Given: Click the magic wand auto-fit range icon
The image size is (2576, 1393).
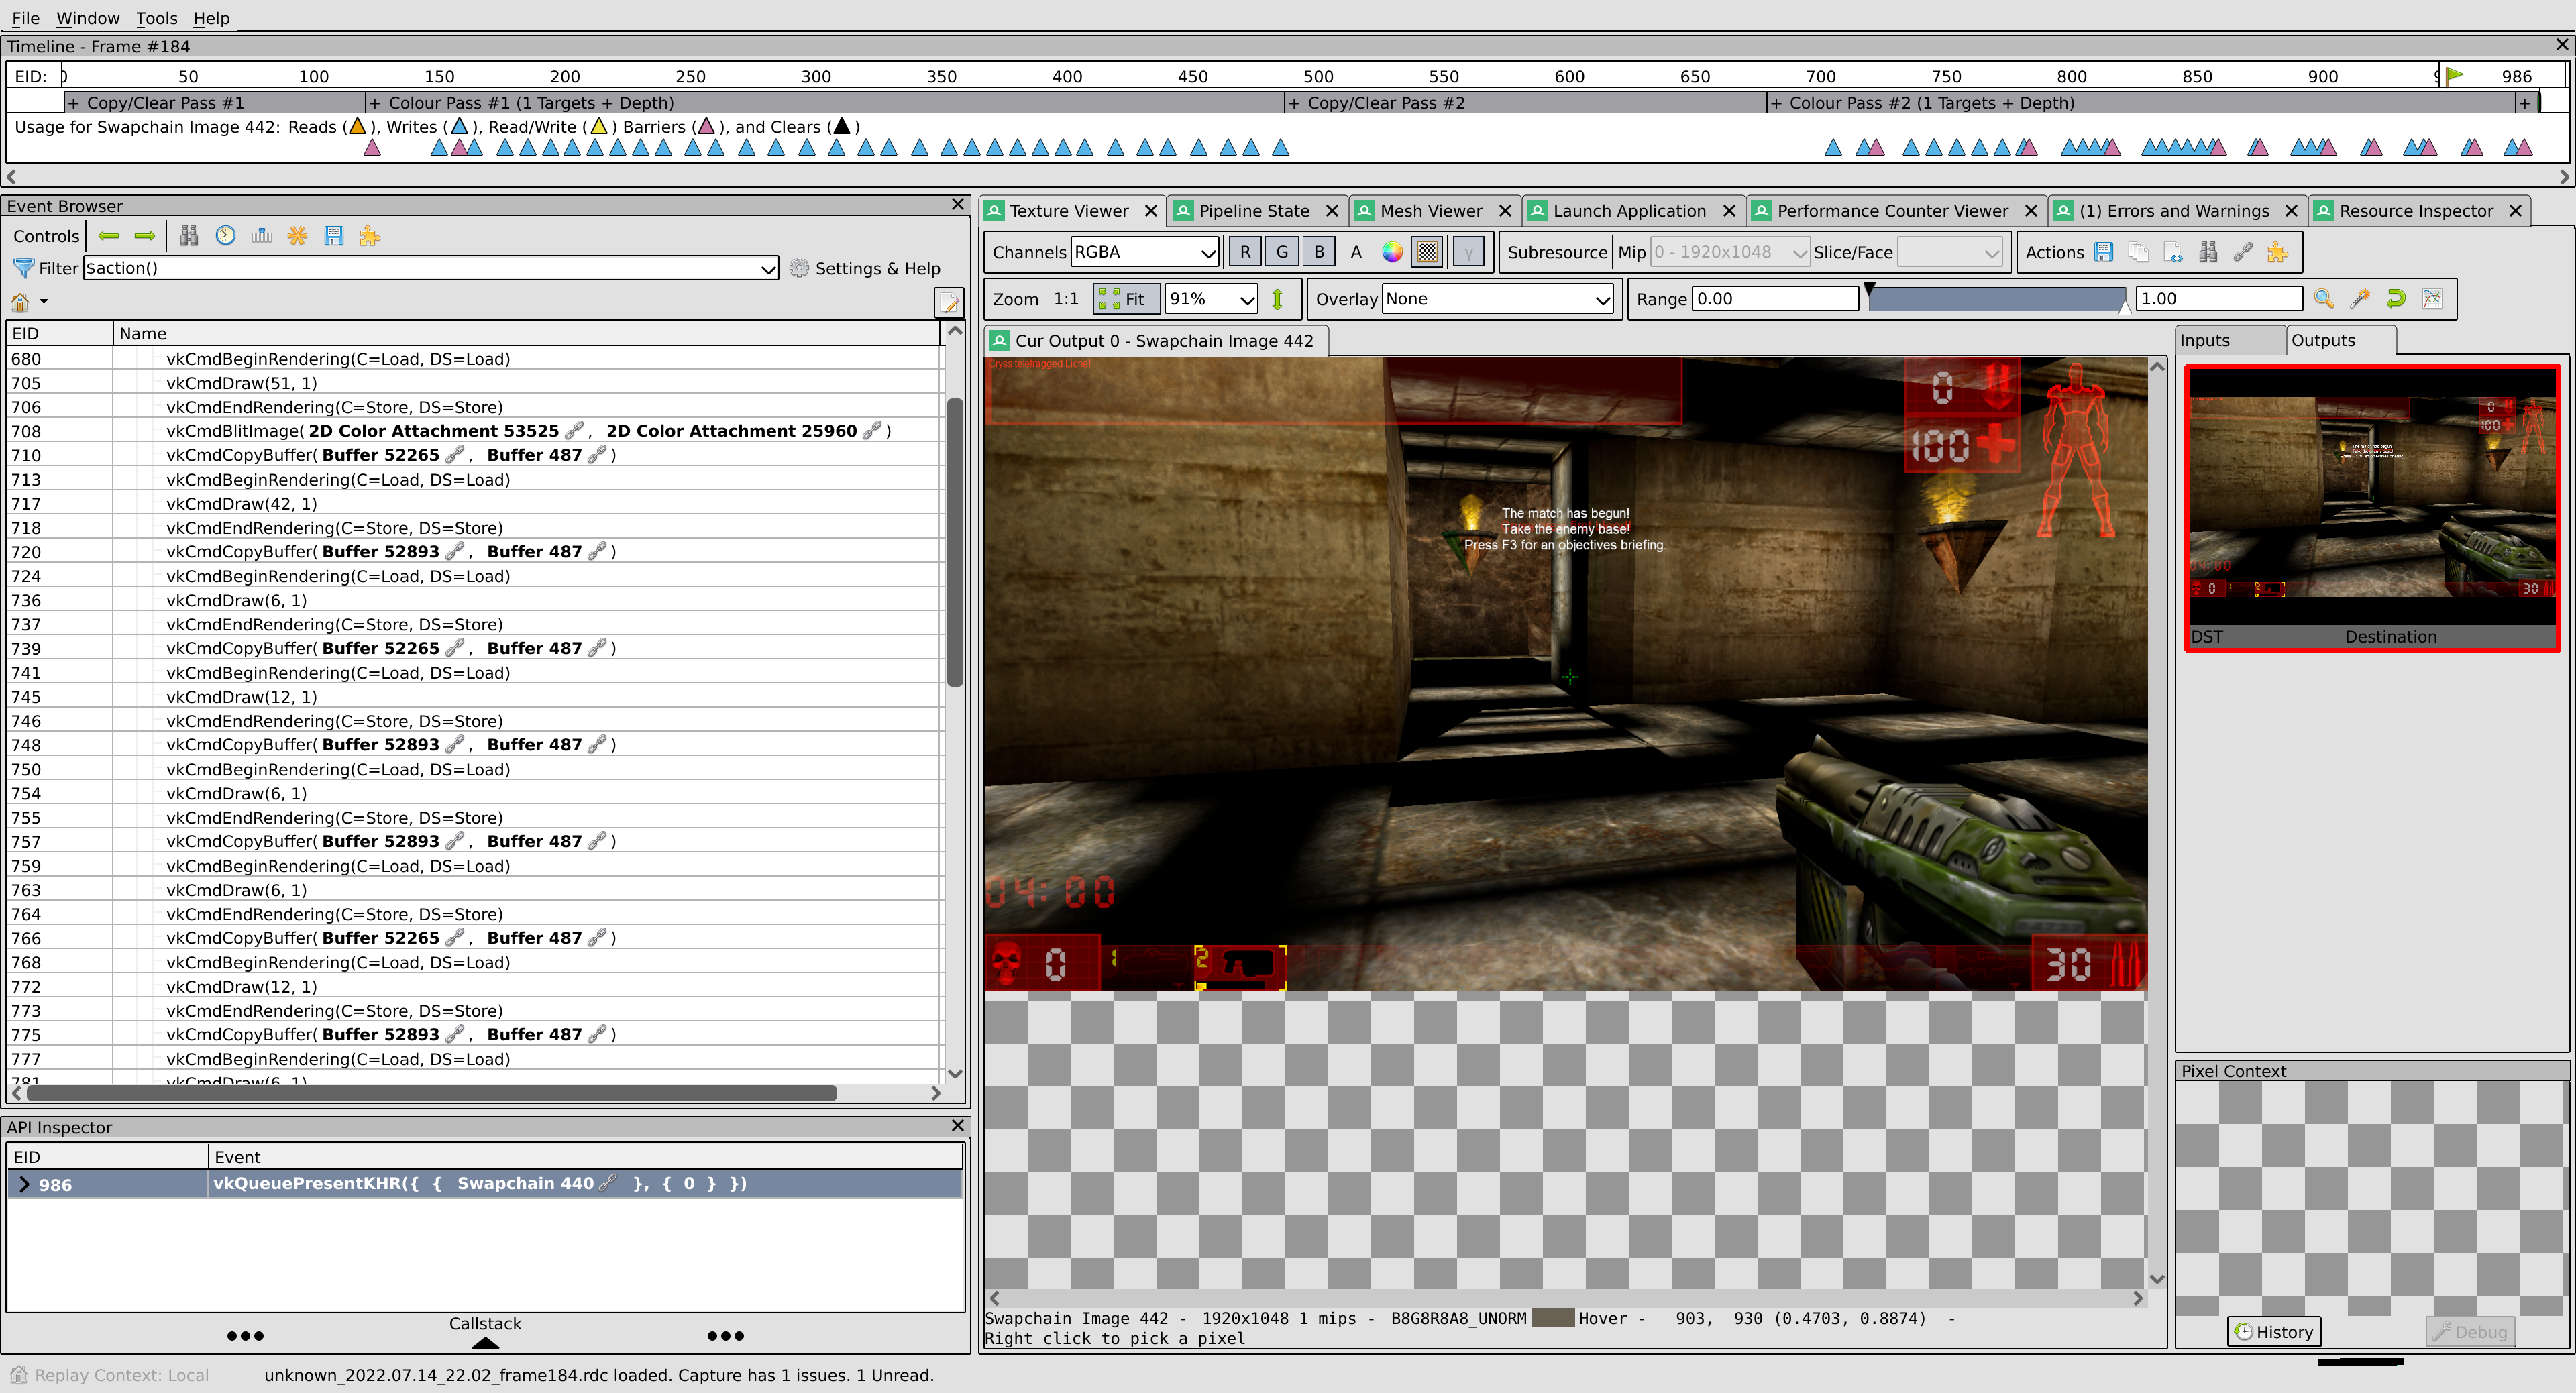Looking at the screenshot, I should tap(2360, 298).
